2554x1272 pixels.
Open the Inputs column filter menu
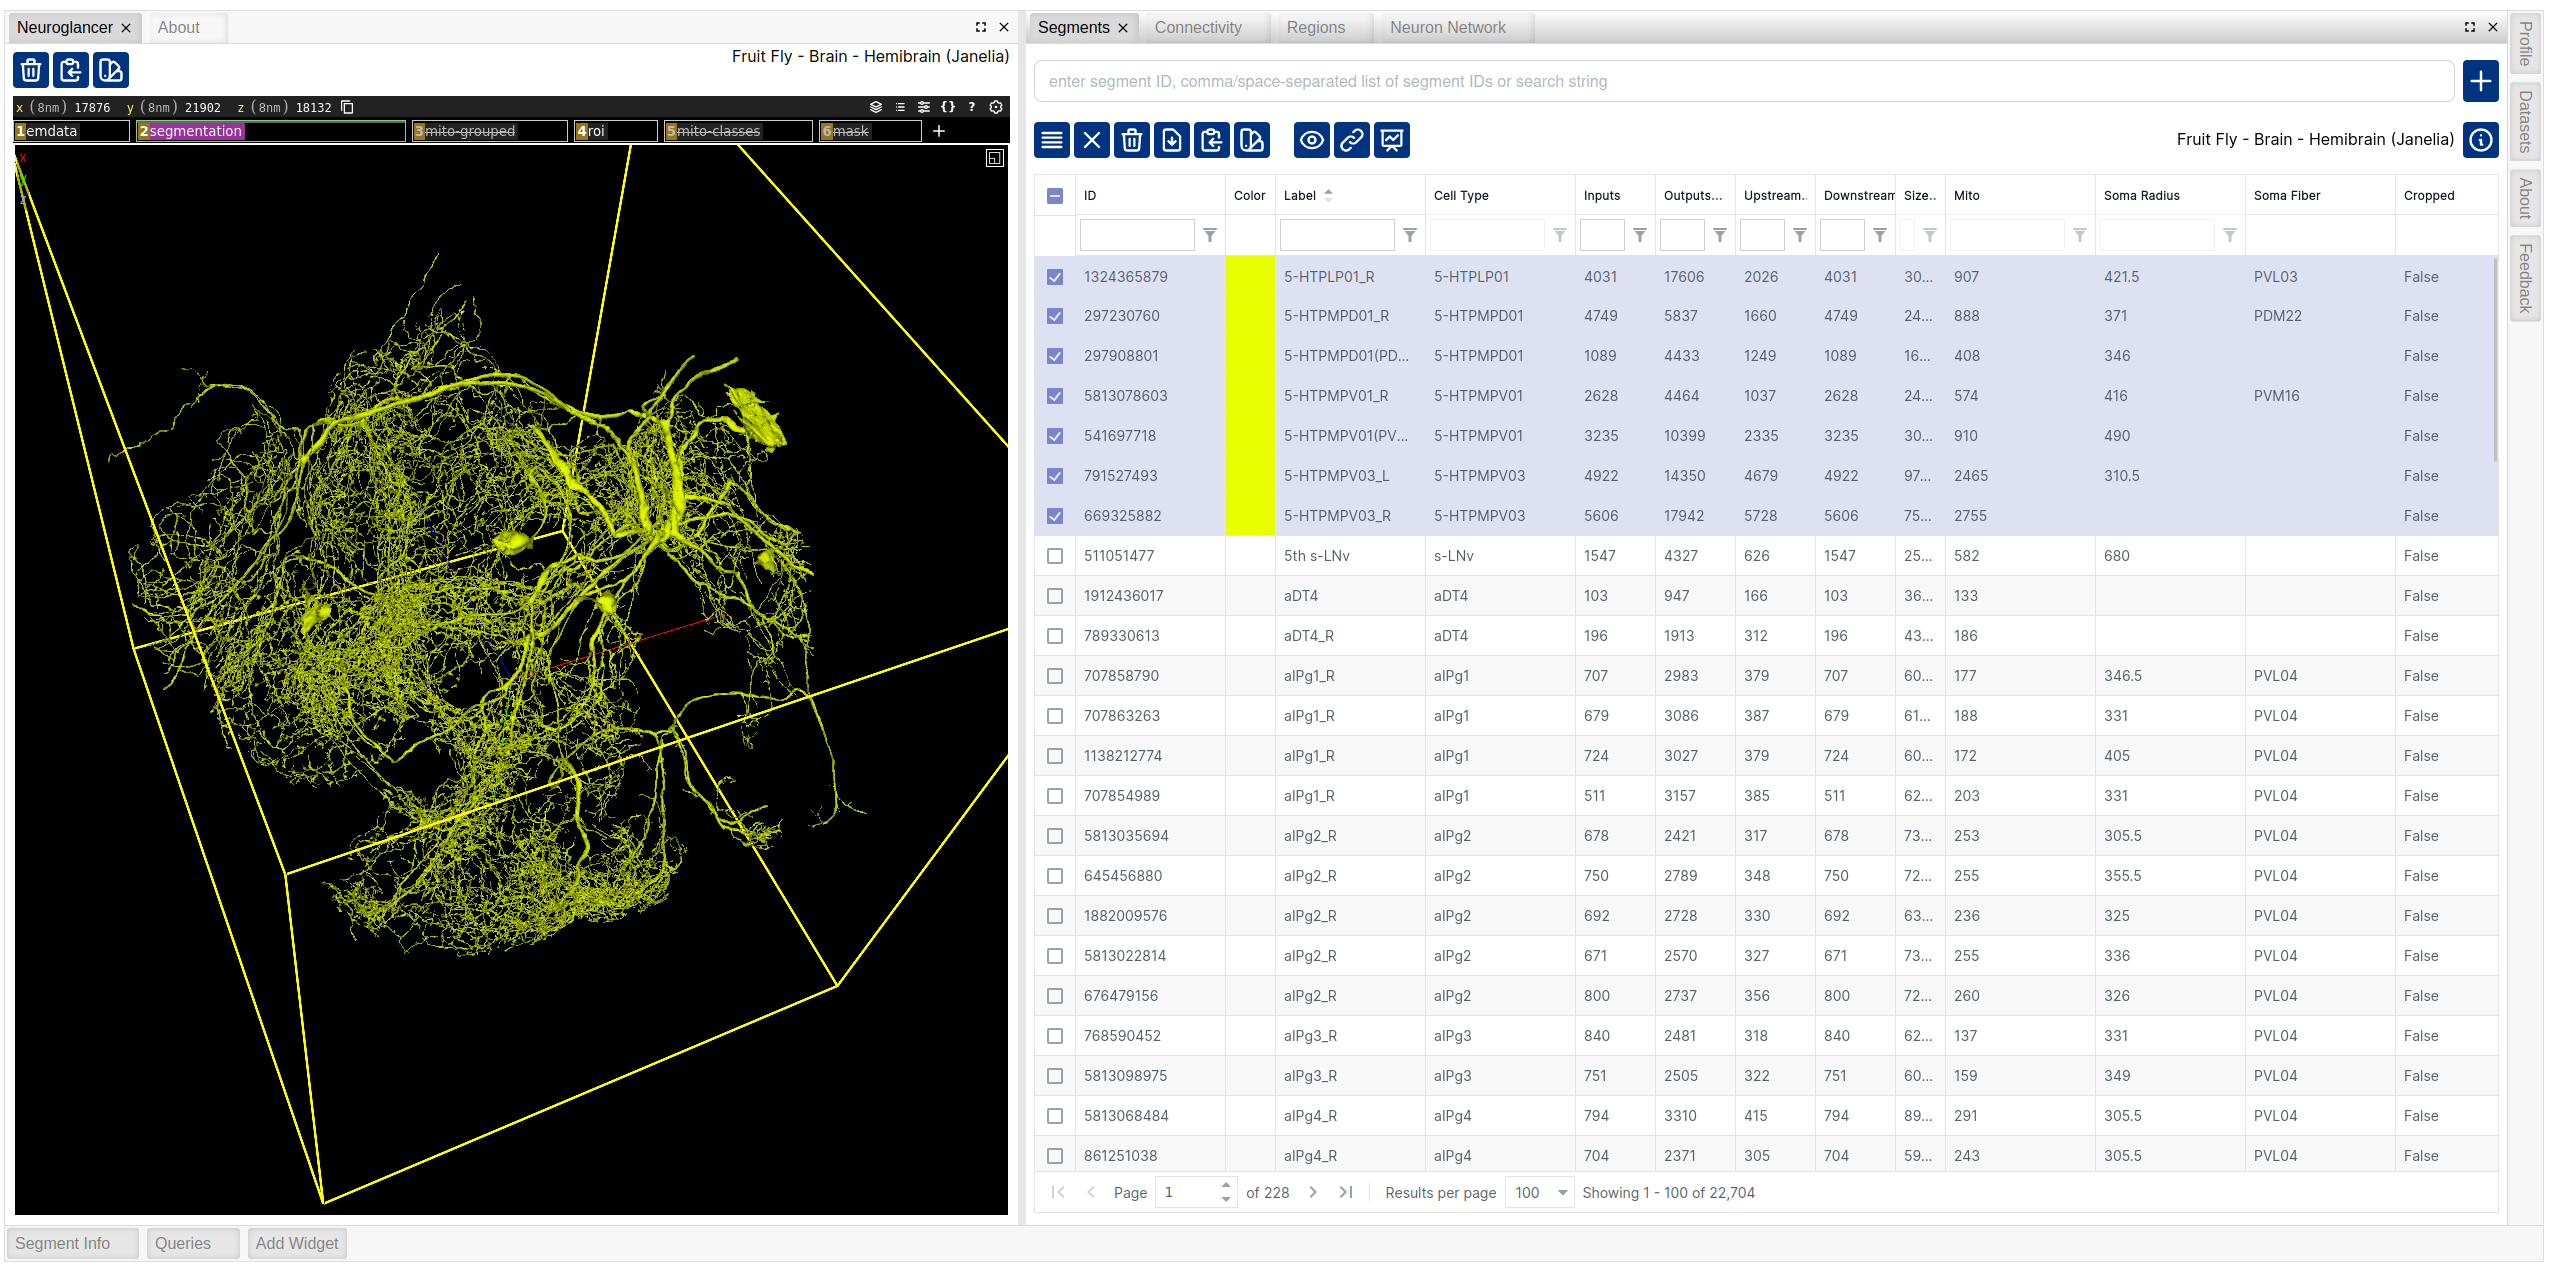(1640, 235)
